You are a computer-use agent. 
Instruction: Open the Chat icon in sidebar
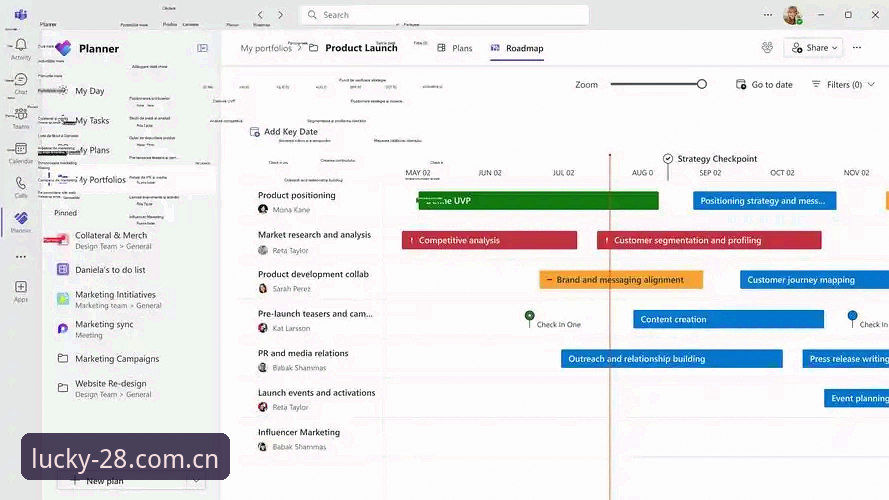click(x=21, y=79)
